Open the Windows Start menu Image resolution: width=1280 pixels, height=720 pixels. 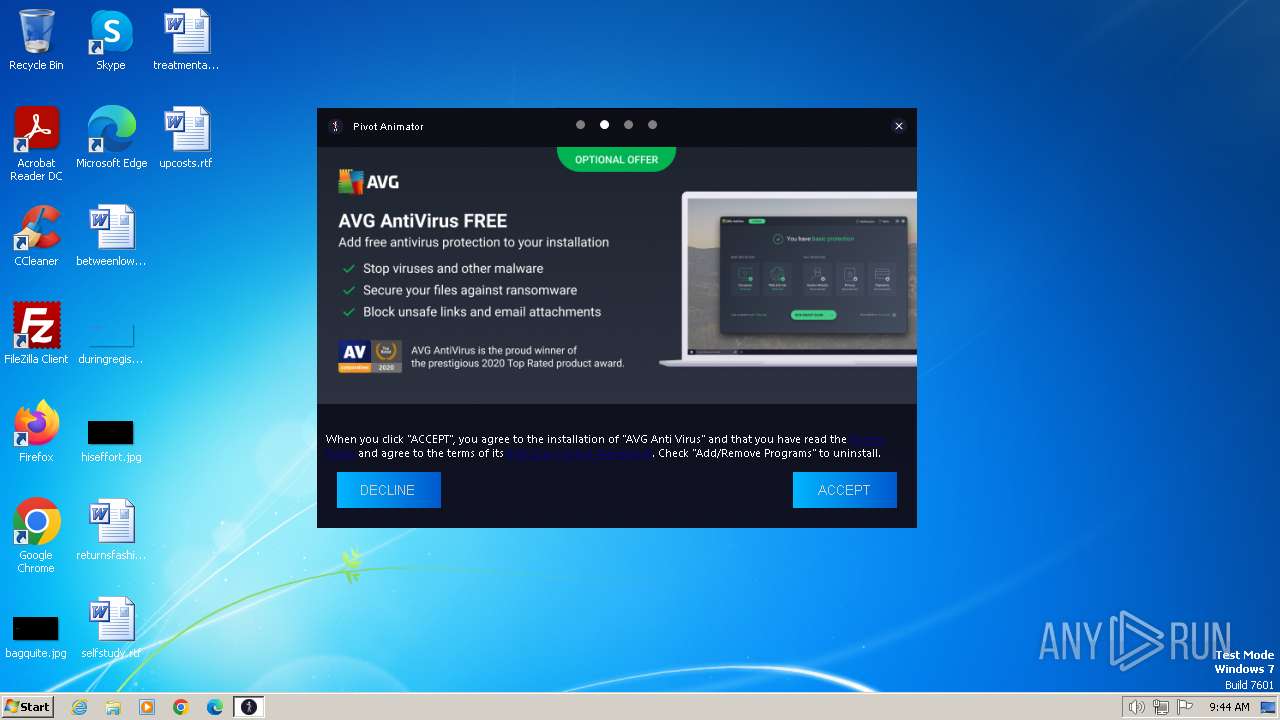pyautogui.click(x=28, y=707)
